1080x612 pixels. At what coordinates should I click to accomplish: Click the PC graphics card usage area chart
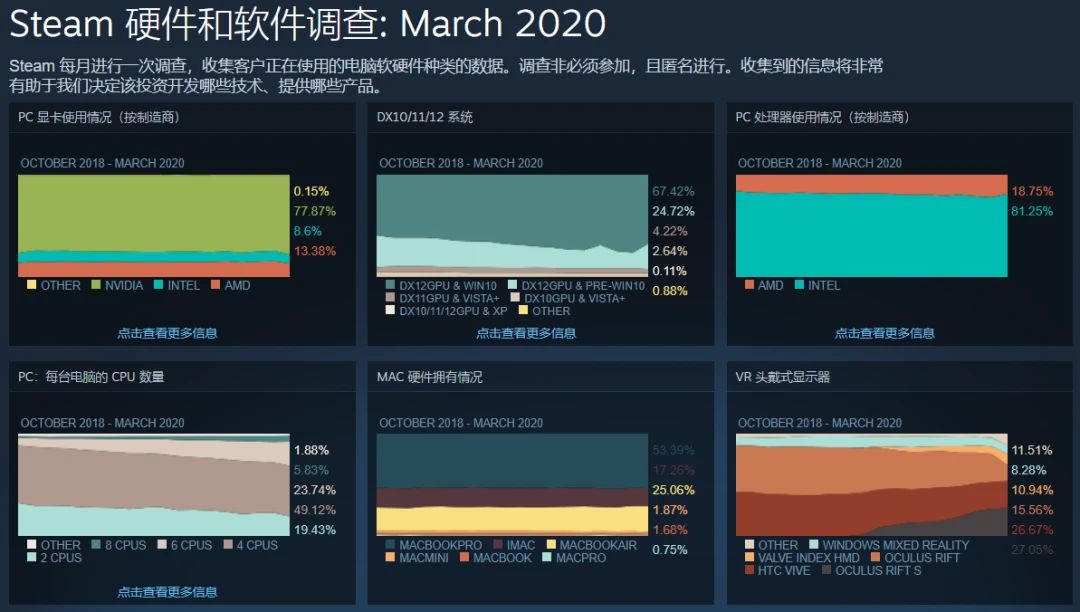[154, 226]
